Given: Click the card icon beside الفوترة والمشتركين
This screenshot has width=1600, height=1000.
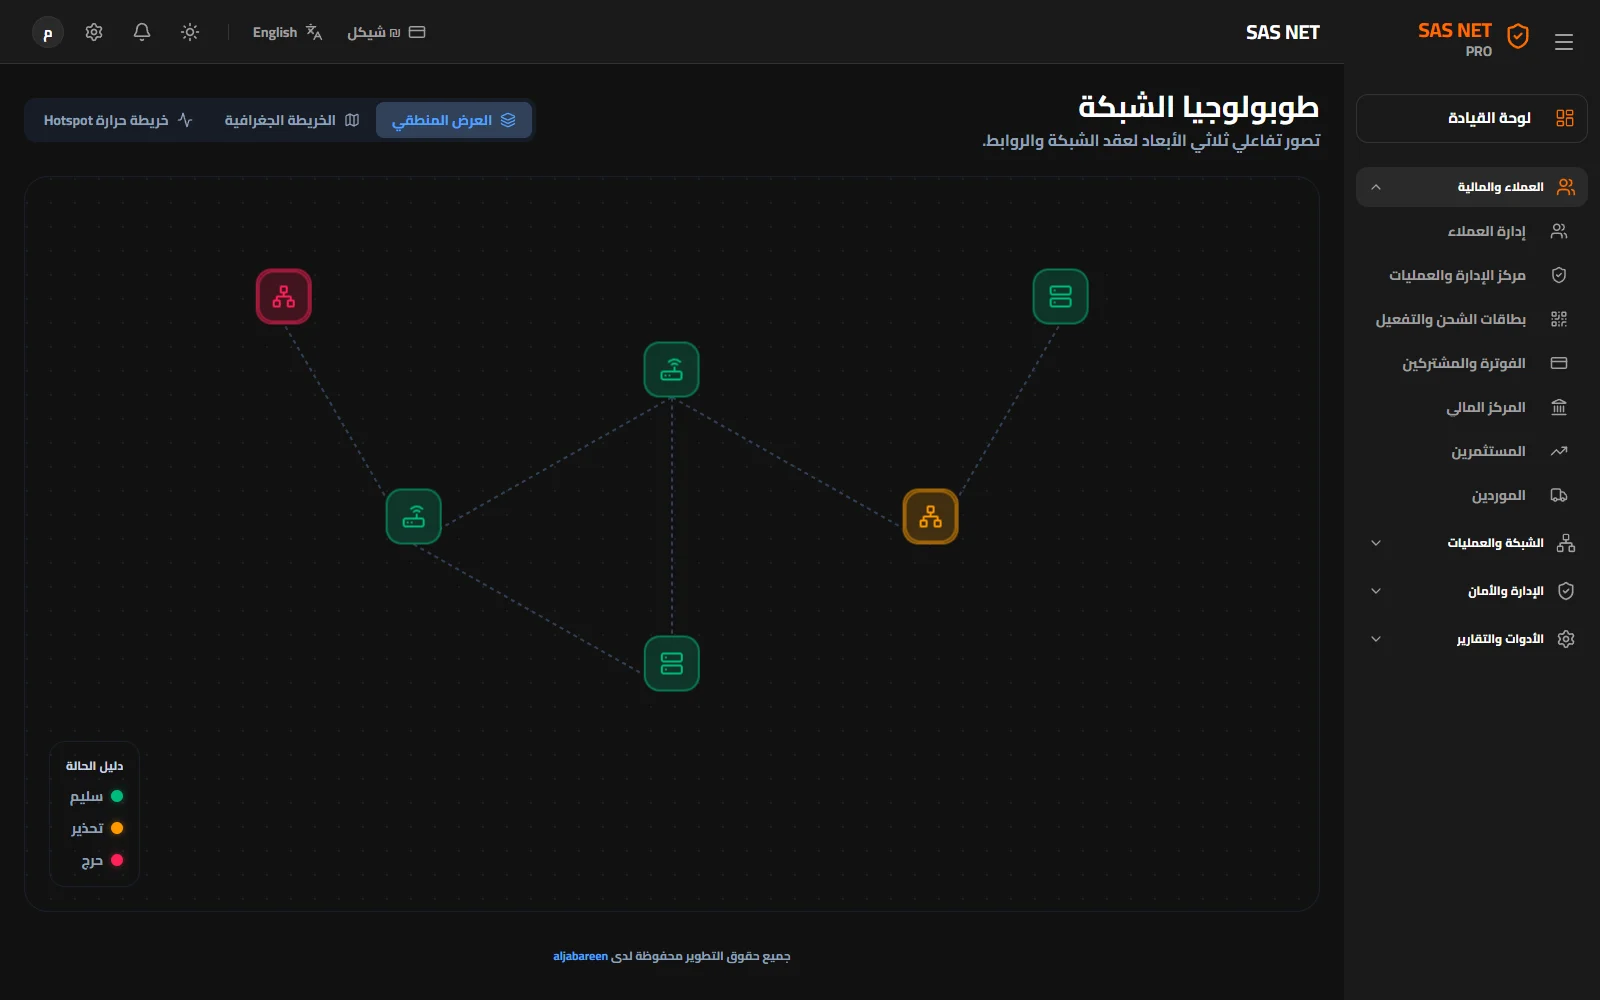Looking at the screenshot, I should (x=1559, y=363).
